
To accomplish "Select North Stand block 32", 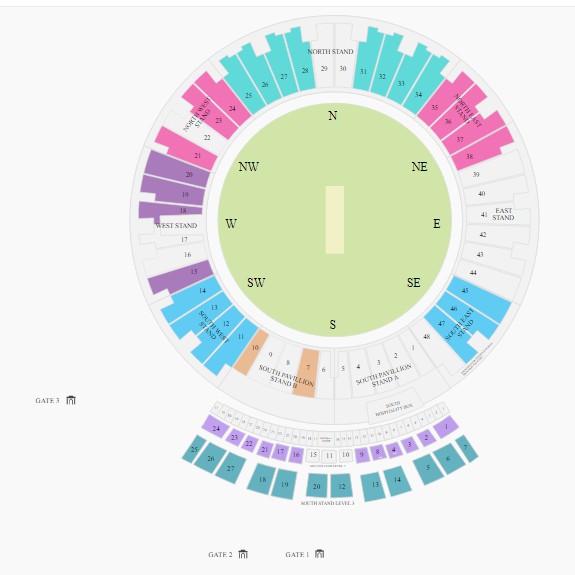I will coord(385,64).
